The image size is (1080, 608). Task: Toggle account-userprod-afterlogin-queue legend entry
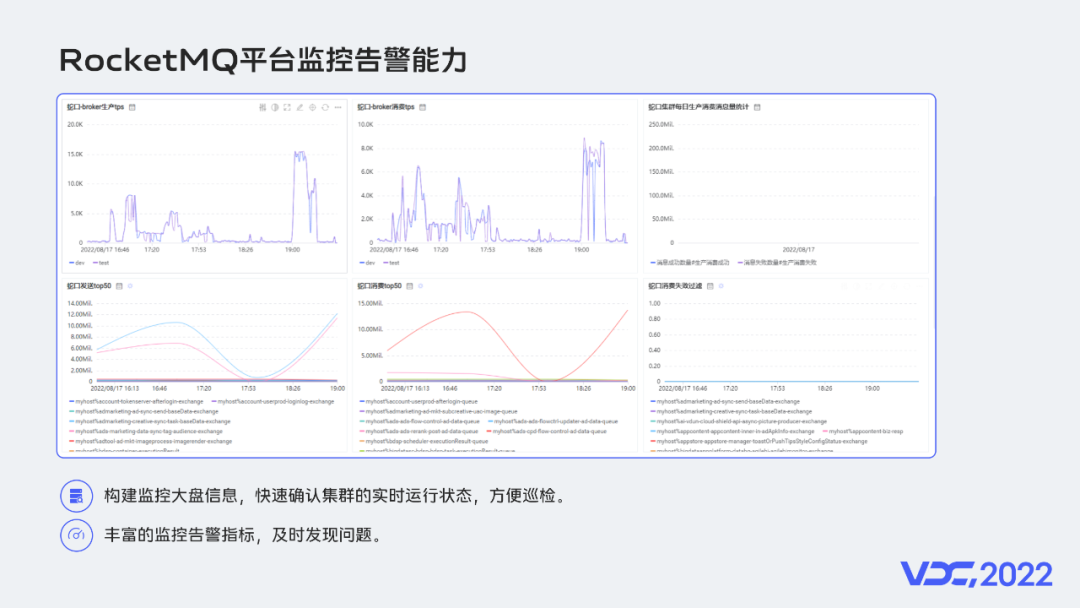pyautogui.click(x=418, y=401)
